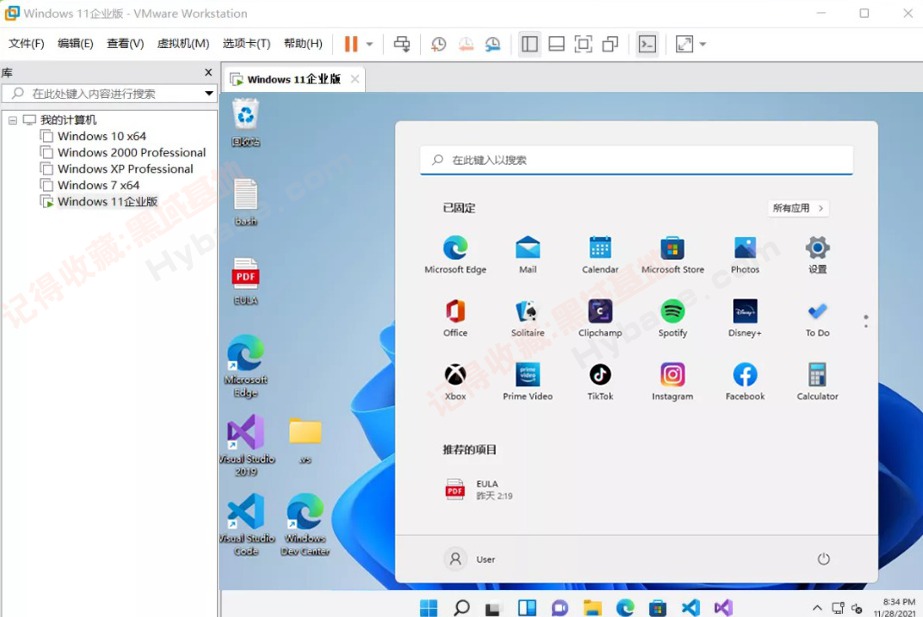Show the console view icon

click(648, 44)
